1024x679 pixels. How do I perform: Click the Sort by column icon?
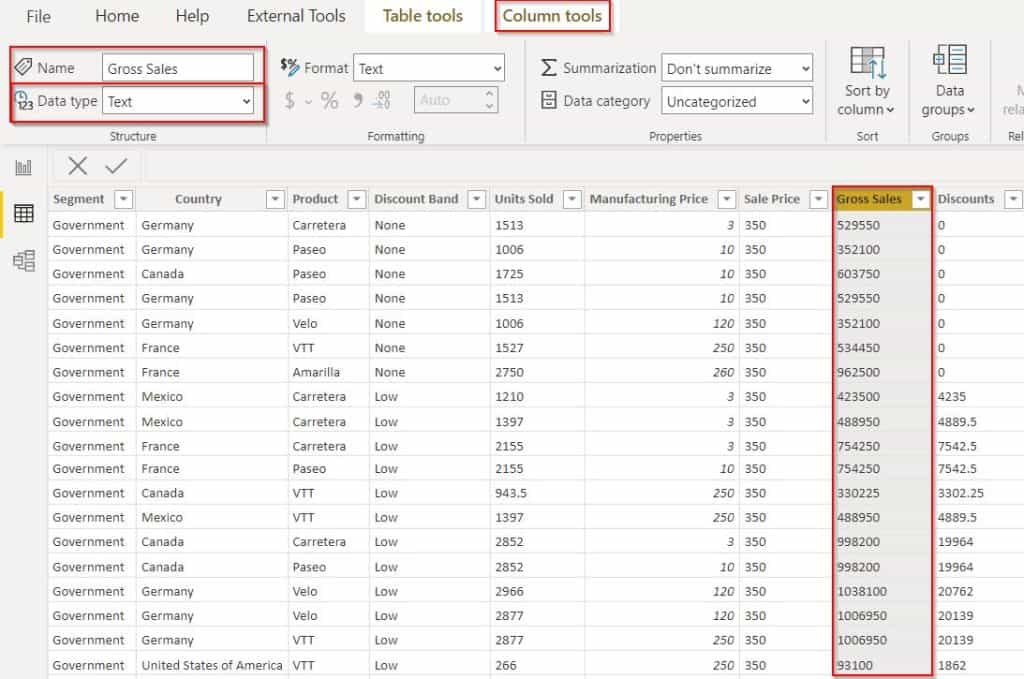click(867, 63)
